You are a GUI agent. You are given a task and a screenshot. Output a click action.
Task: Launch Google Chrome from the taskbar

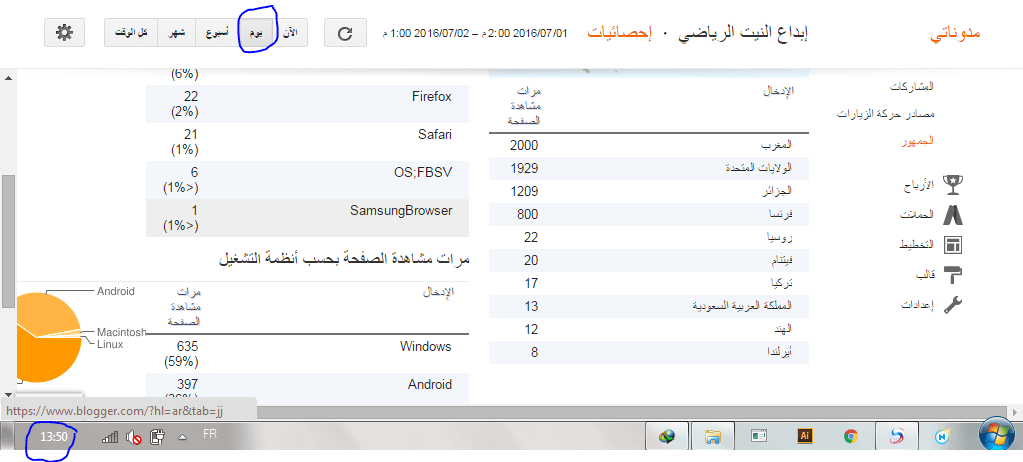[850, 437]
